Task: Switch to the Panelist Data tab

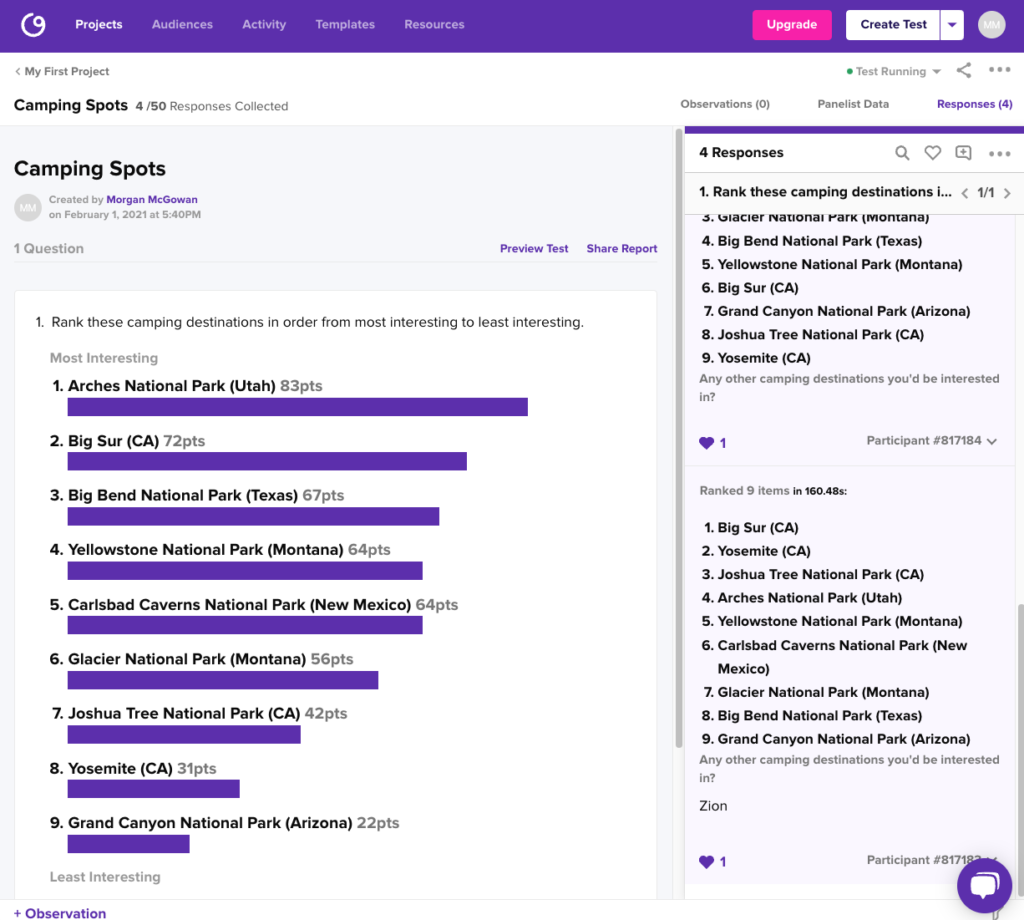Action: point(853,104)
